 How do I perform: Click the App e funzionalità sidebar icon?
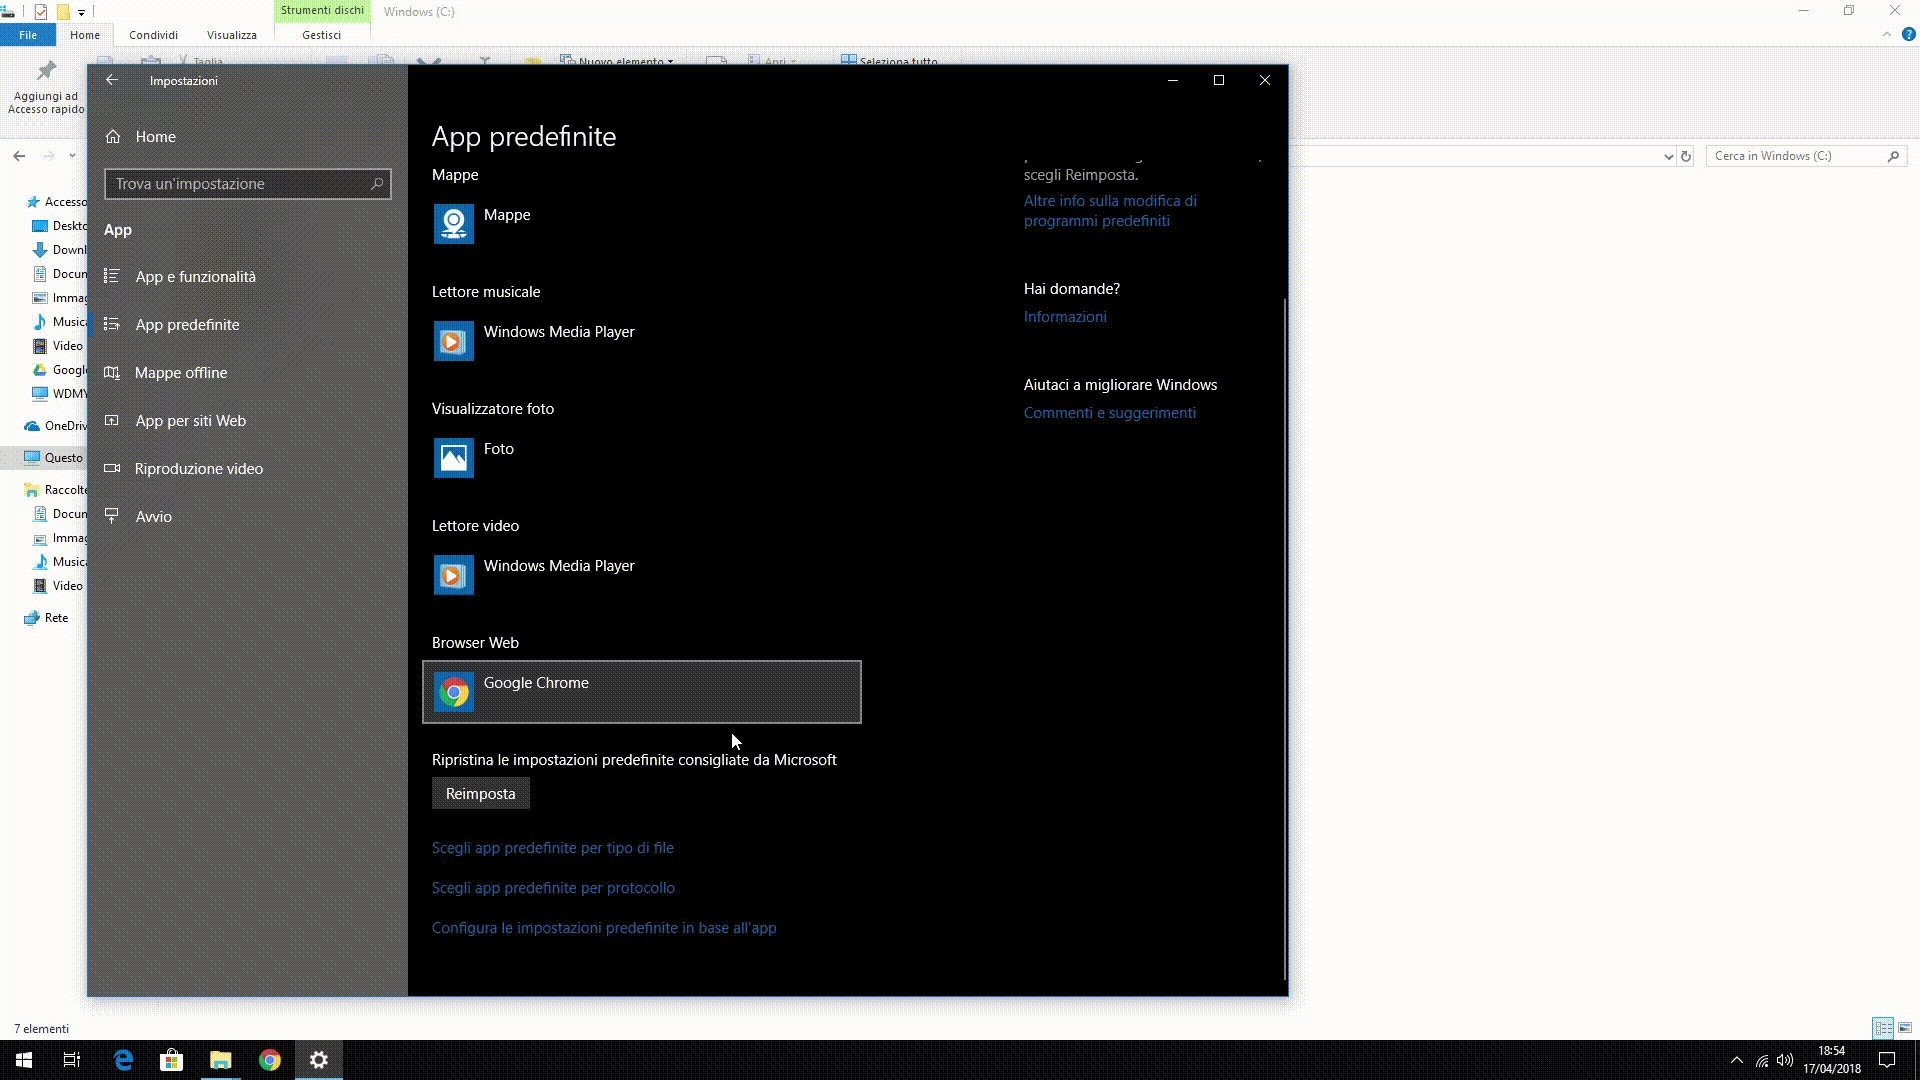[x=113, y=276]
